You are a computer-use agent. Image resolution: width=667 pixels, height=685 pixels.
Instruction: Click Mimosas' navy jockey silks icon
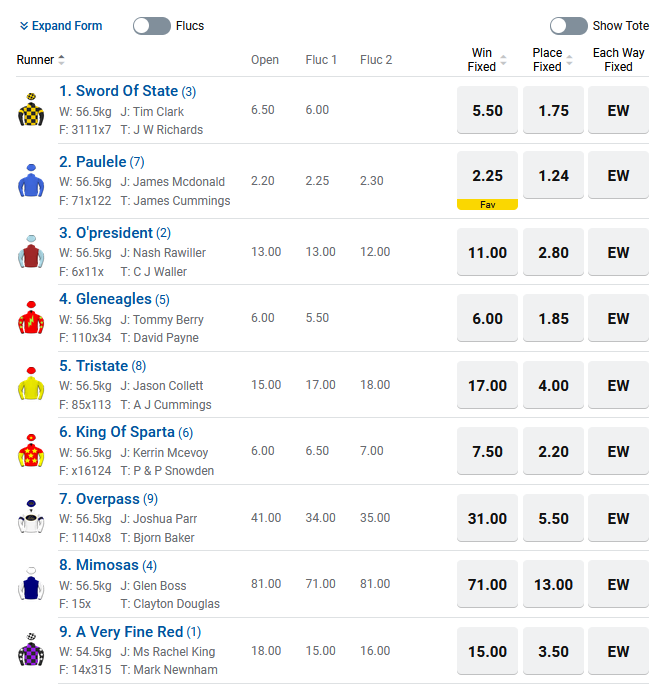(31, 584)
